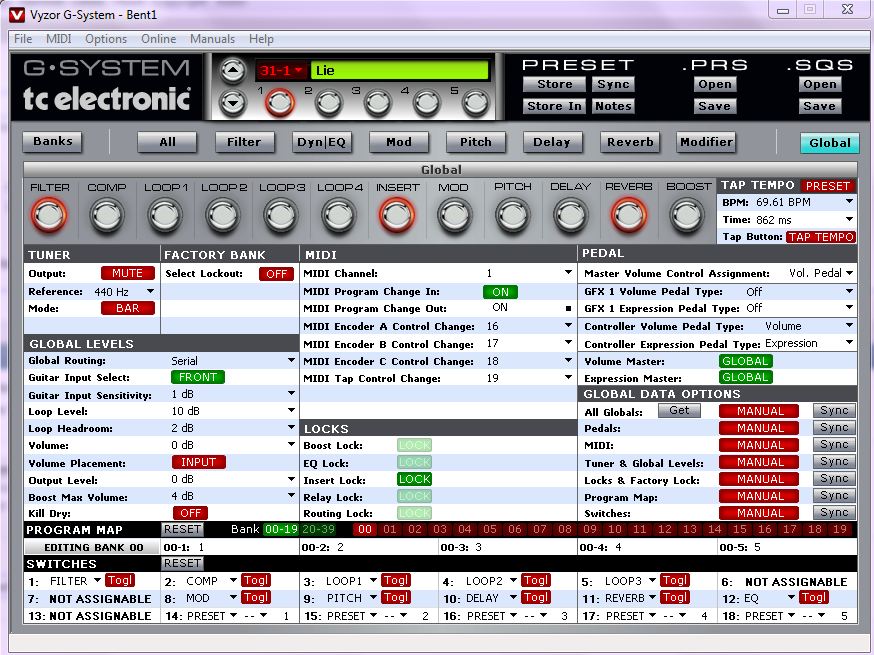The image size is (874, 655).
Task: Toggle the INSERT knob
Action: tap(397, 215)
